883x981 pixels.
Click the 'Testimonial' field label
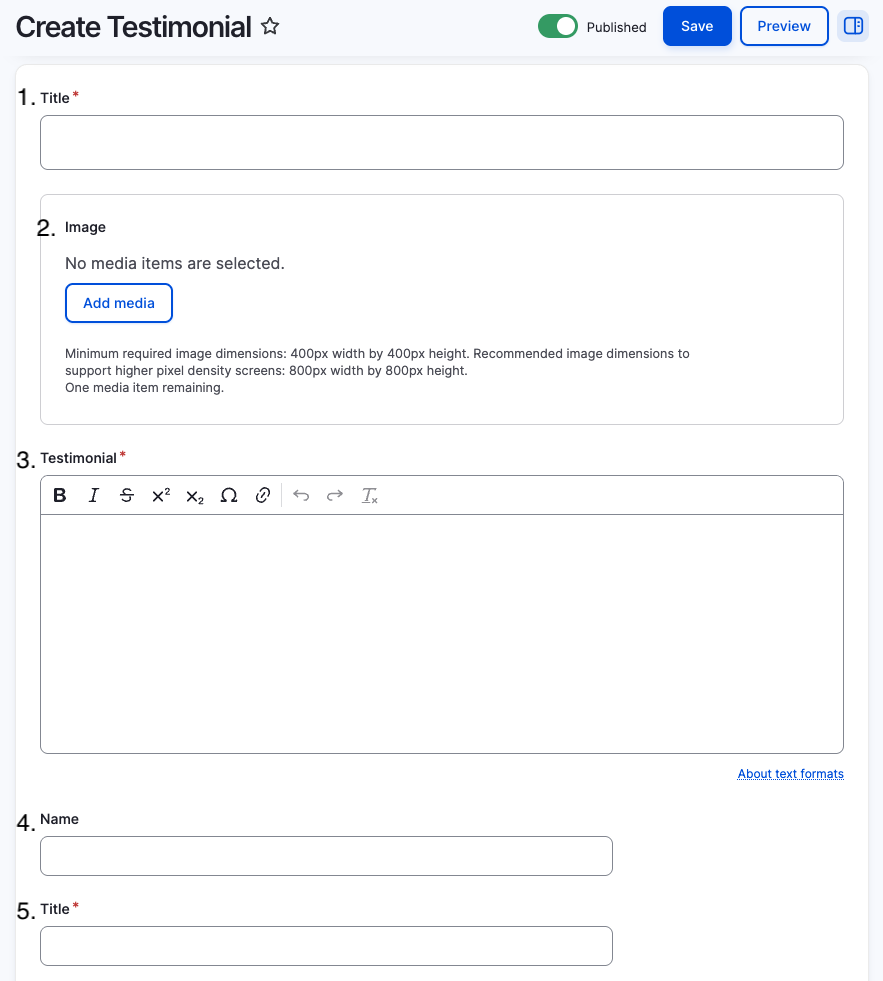click(78, 459)
